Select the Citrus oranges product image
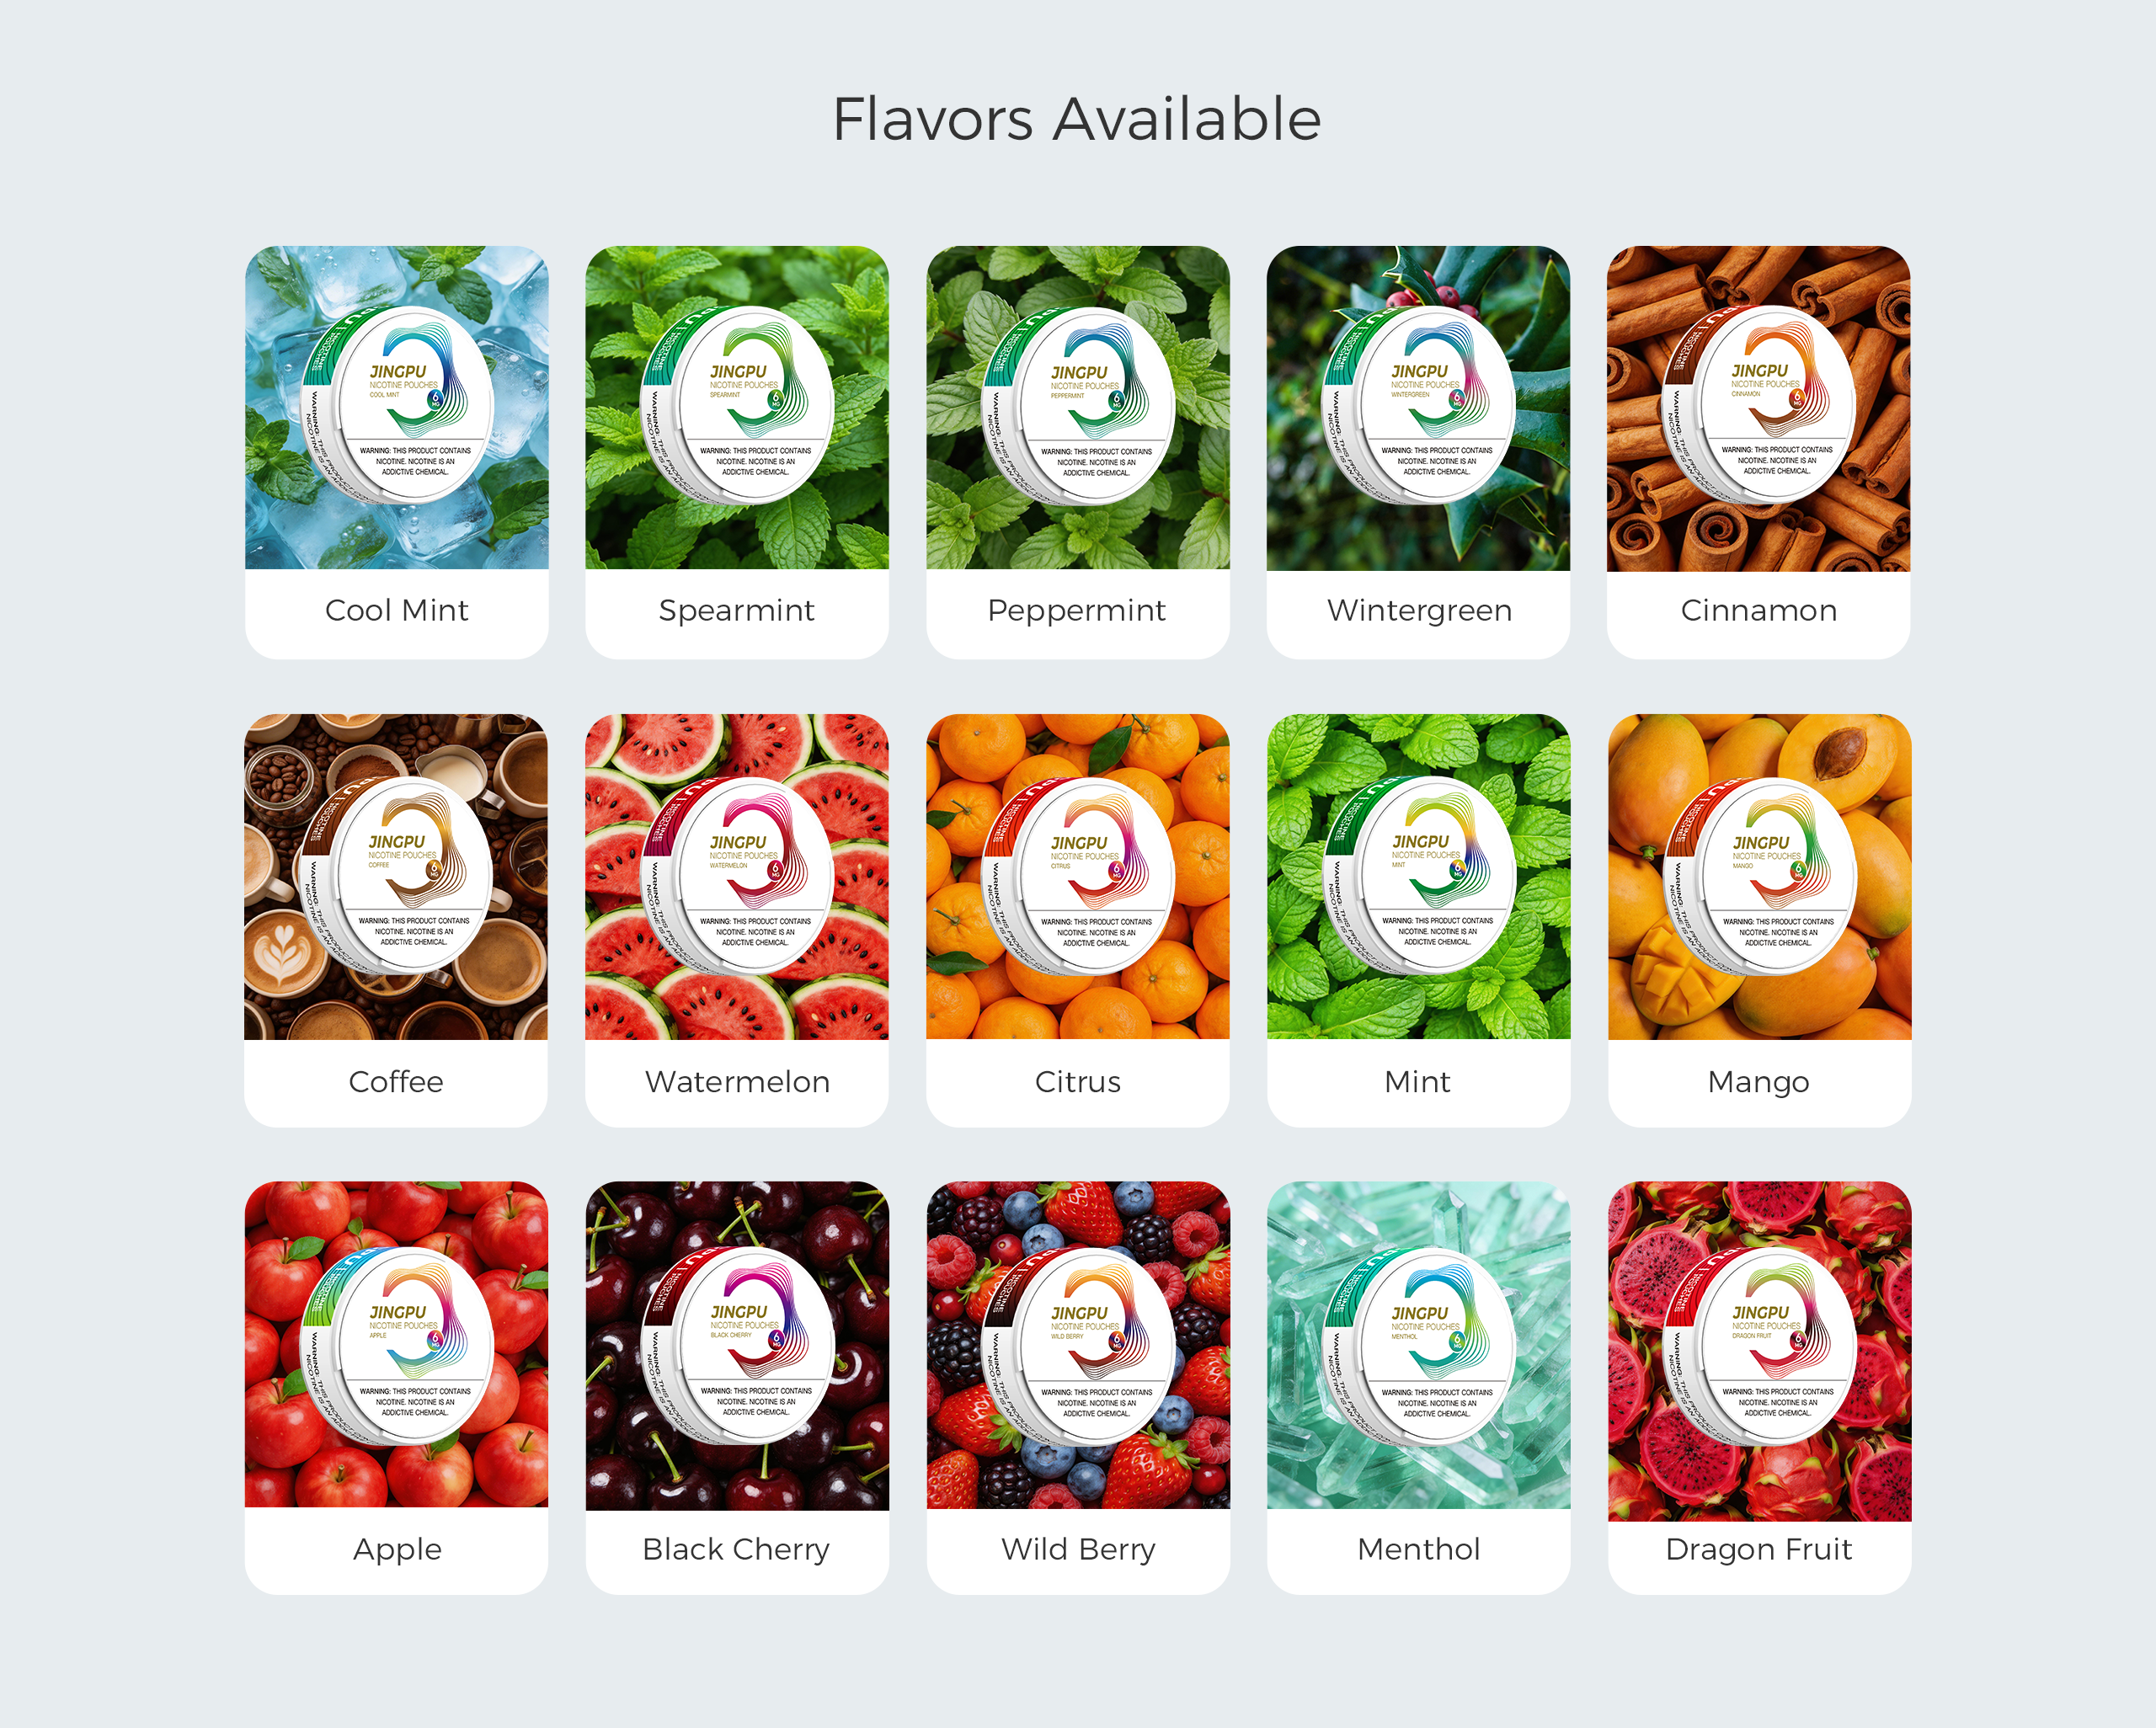The image size is (2156, 1728). (1078, 877)
